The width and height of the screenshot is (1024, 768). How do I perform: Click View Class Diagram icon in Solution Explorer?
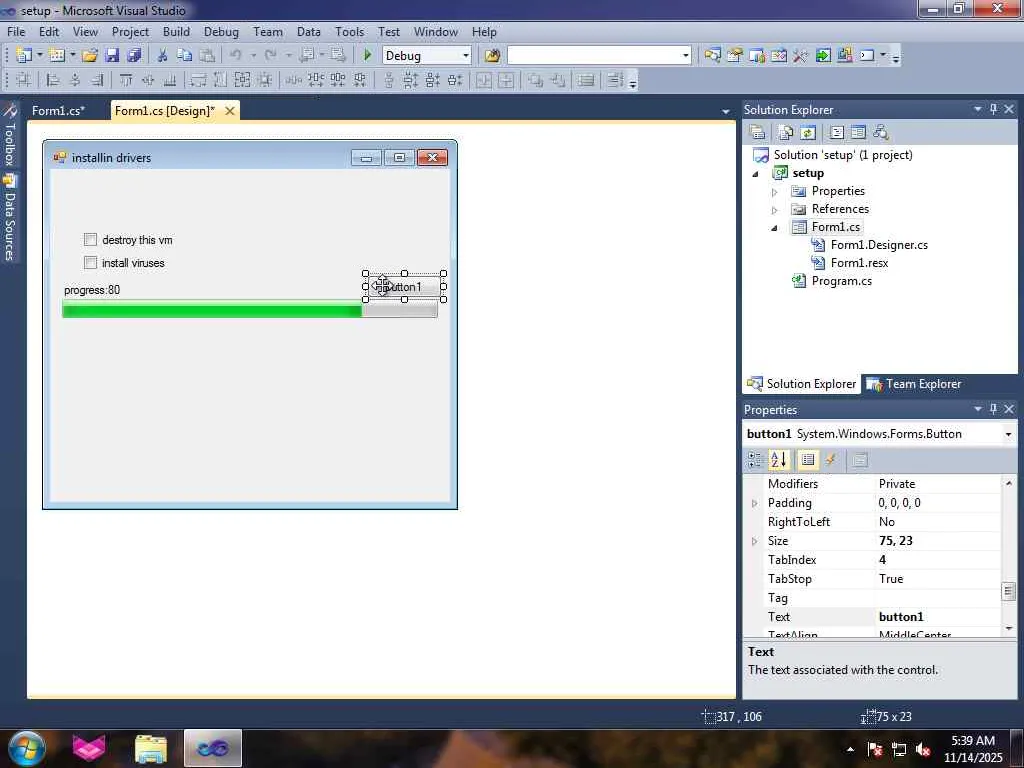[880, 133]
